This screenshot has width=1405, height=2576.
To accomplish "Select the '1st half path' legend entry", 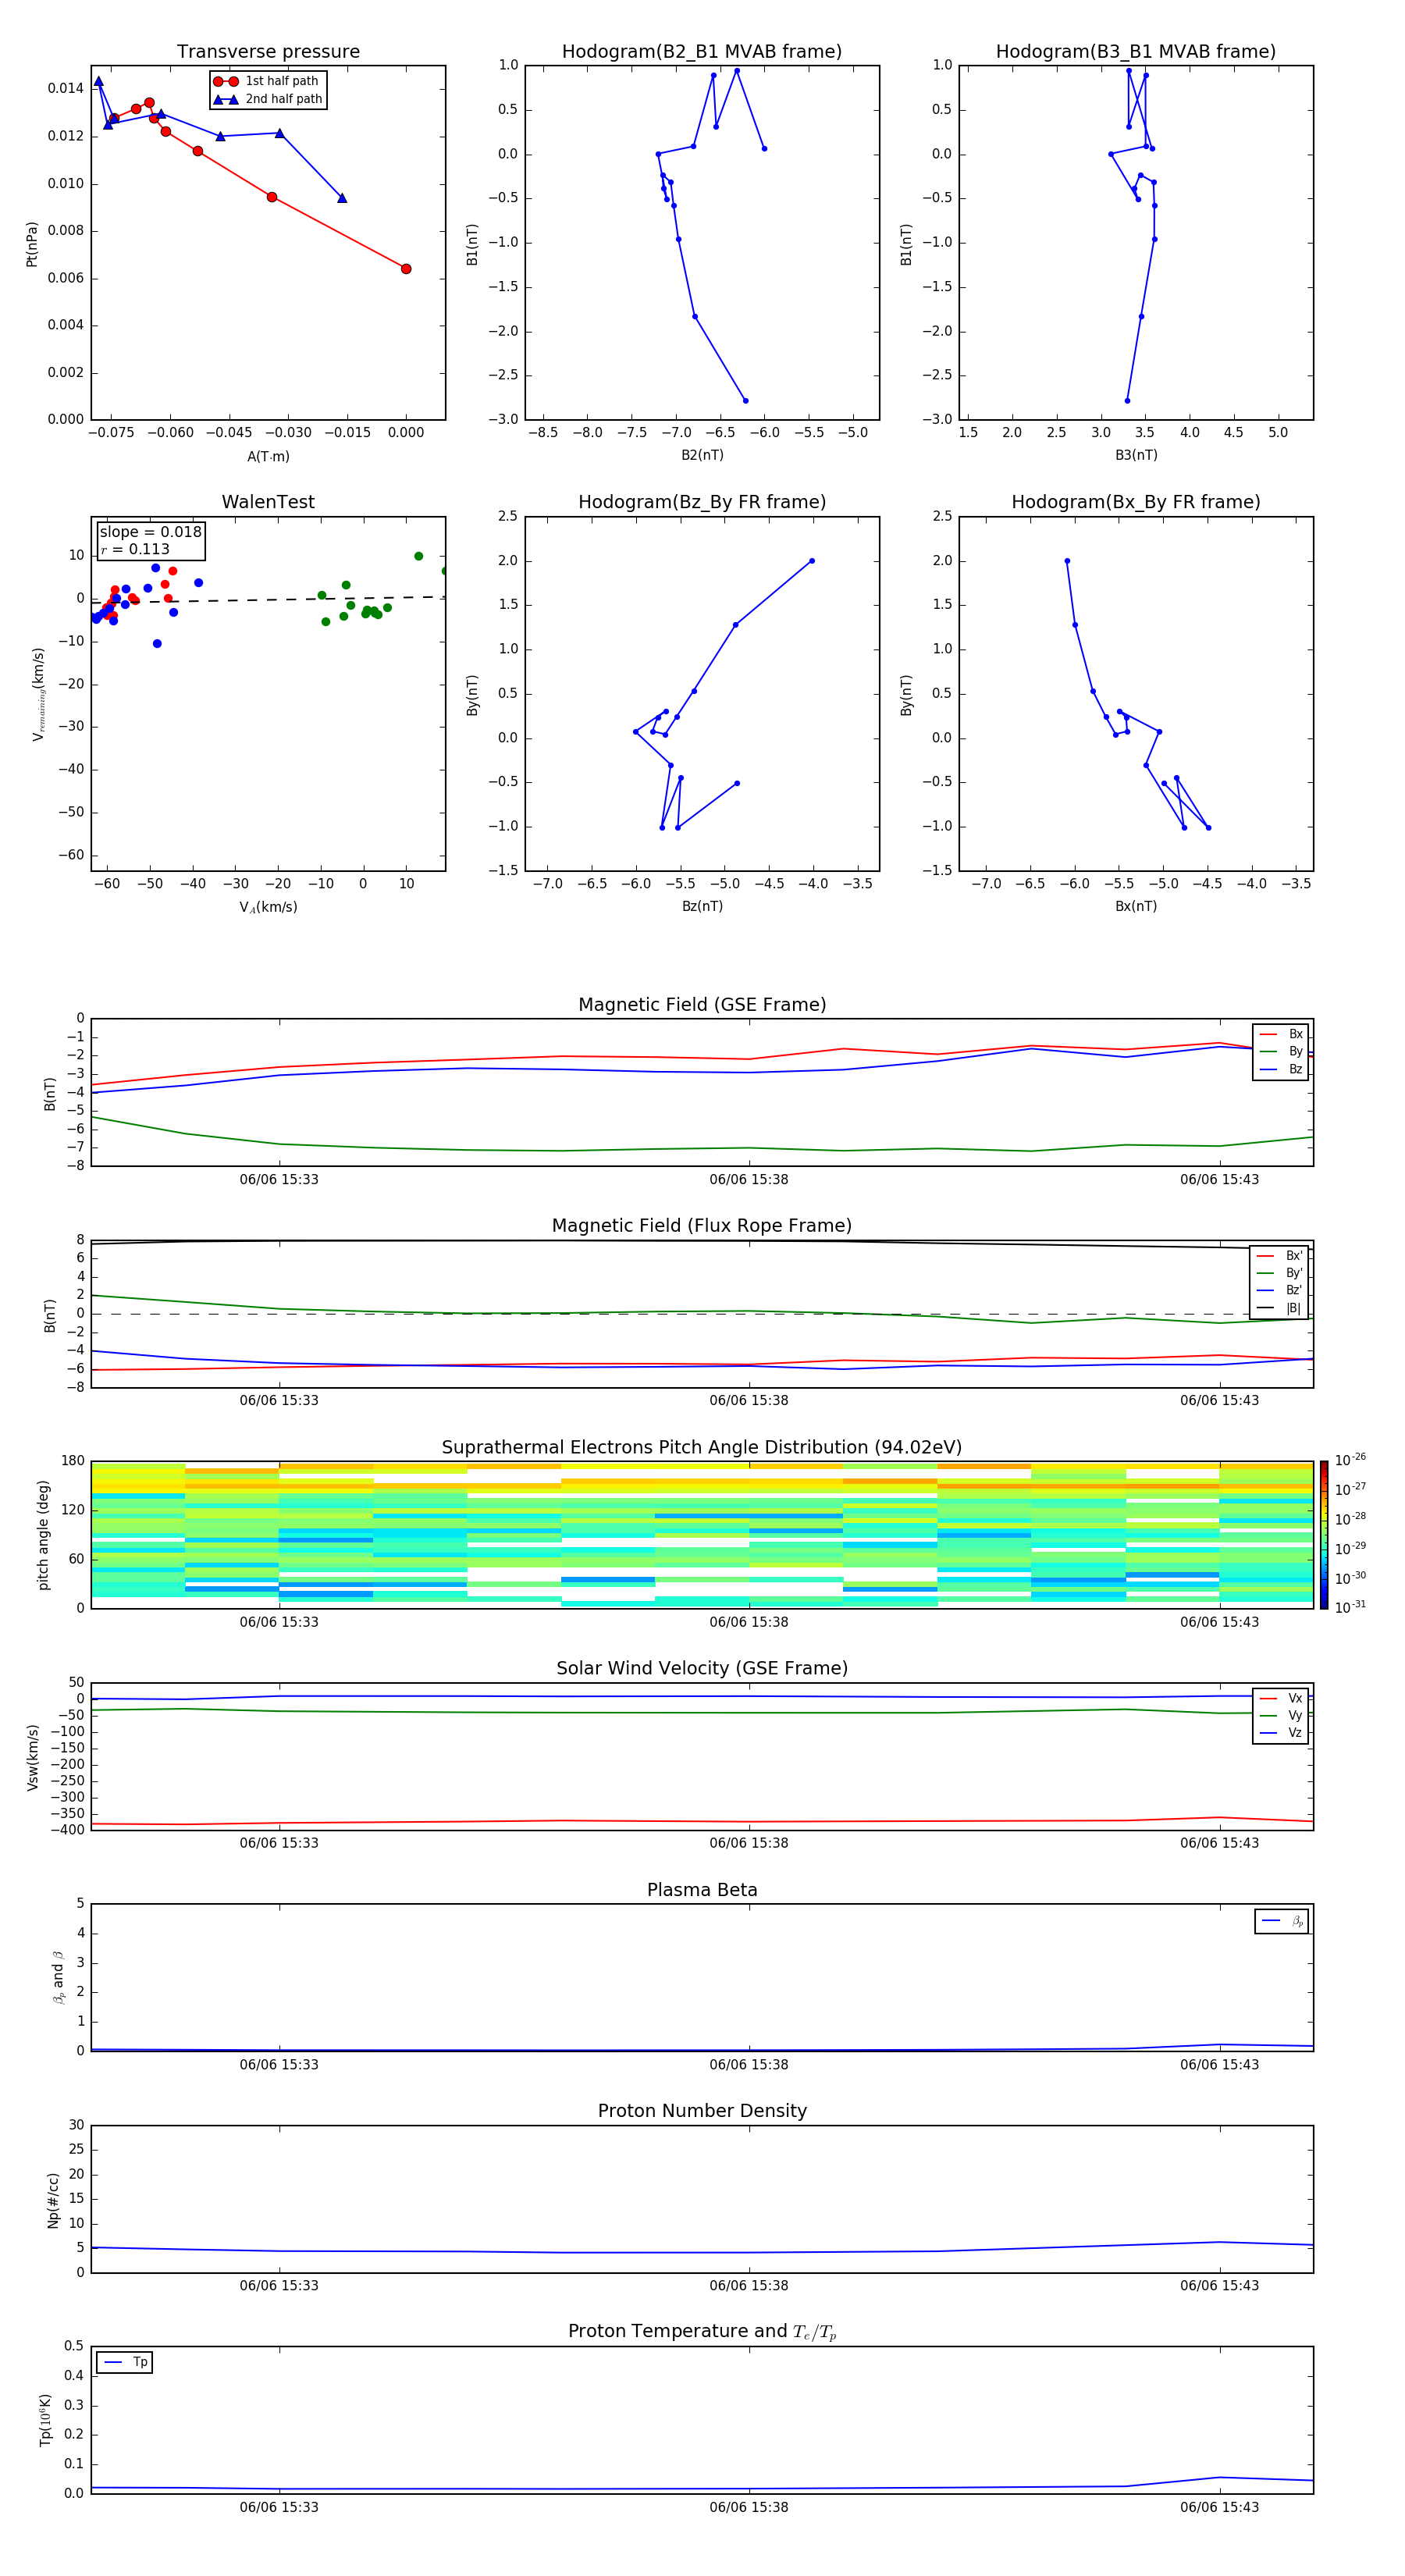I will [267, 81].
